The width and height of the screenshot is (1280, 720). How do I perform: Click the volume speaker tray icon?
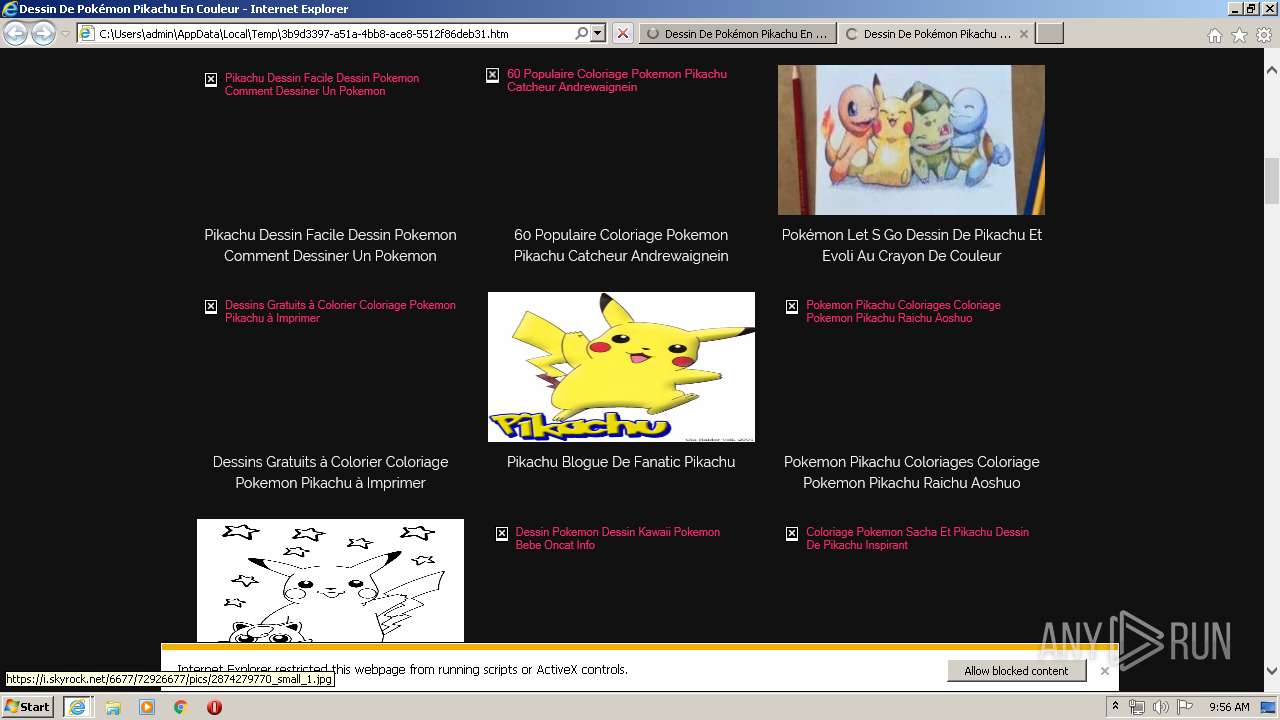(x=1161, y=707)
